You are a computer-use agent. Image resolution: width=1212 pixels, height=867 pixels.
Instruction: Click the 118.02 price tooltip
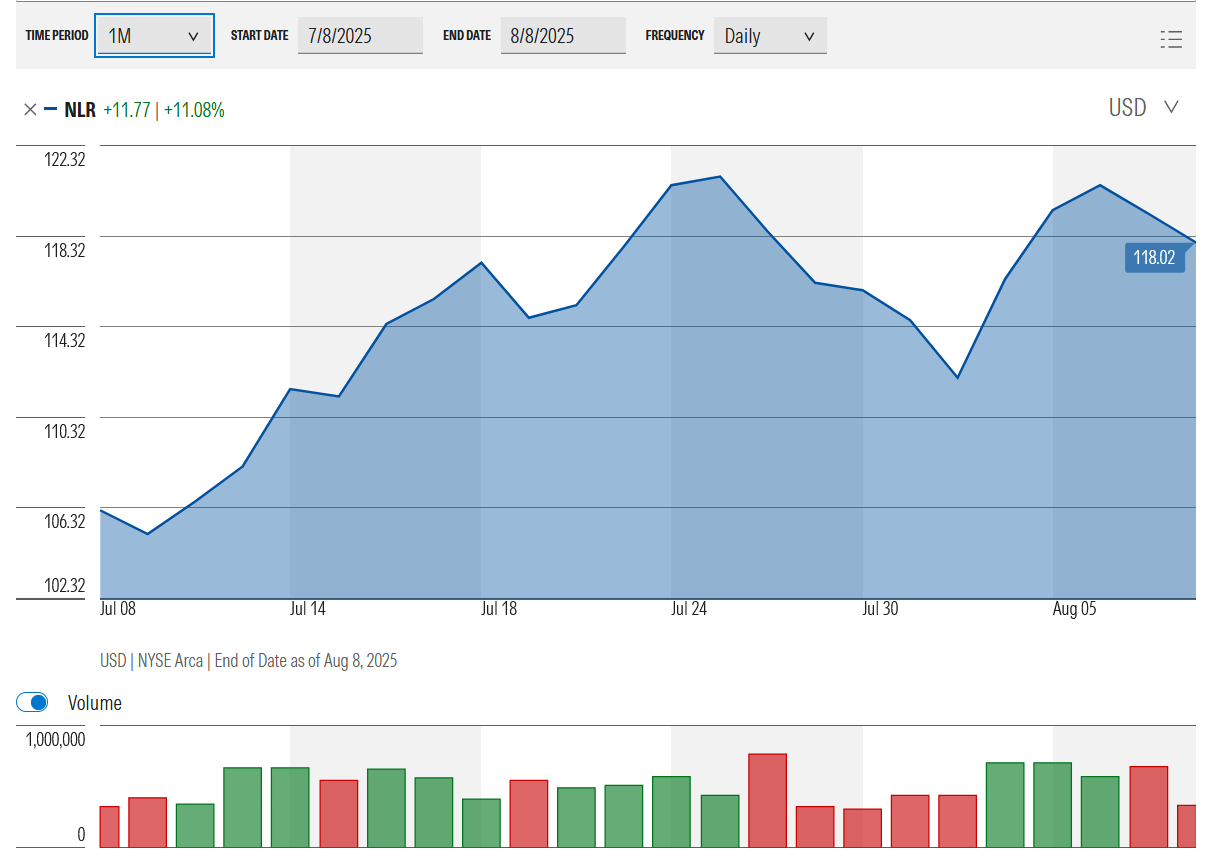[x=1155, y=257]
